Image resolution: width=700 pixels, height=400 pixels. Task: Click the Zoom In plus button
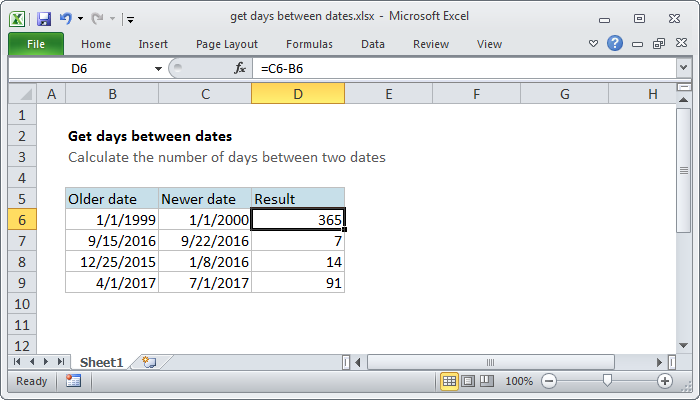pos(664,381)
